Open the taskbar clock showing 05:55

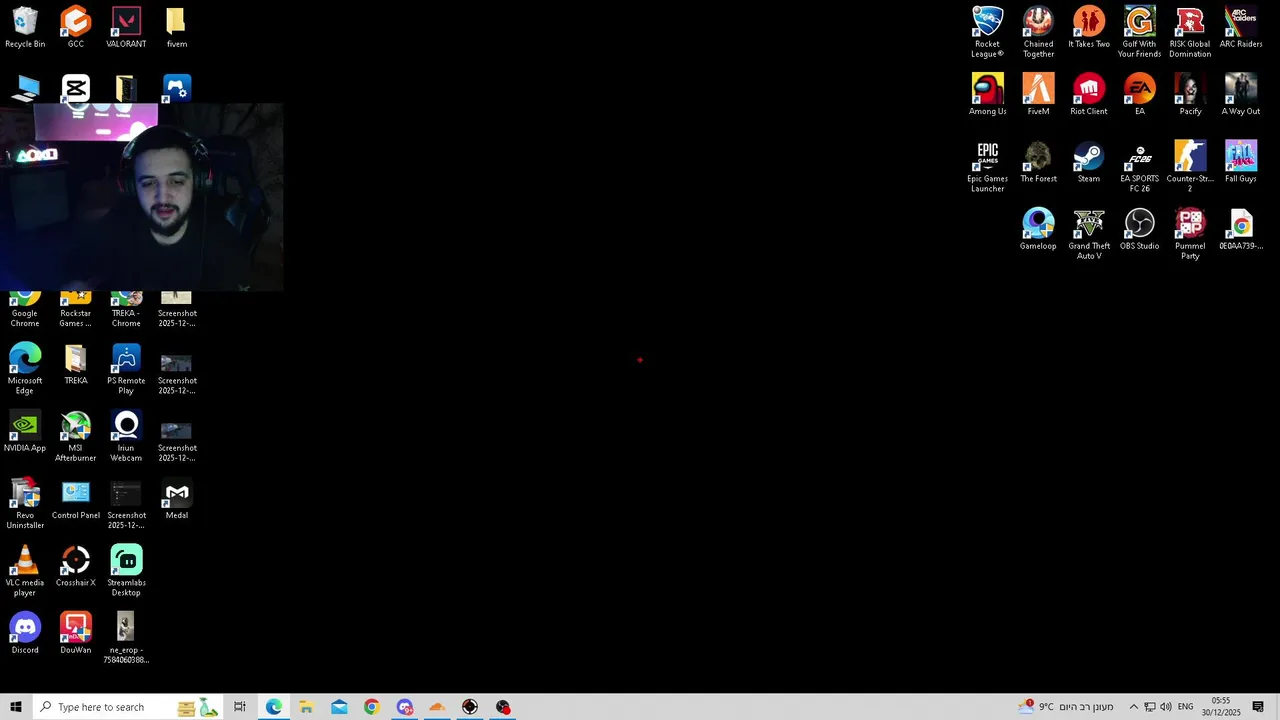1221,707
